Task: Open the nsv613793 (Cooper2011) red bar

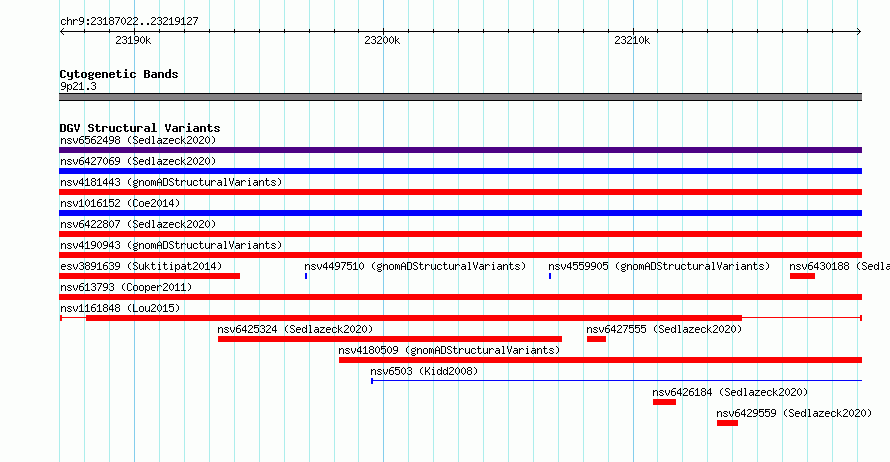Action: click(460, 297)
